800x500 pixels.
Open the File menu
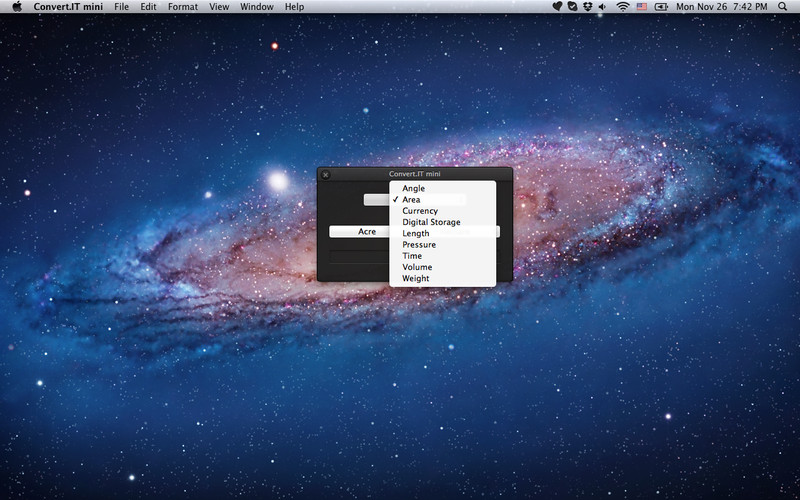pos(121,7)
